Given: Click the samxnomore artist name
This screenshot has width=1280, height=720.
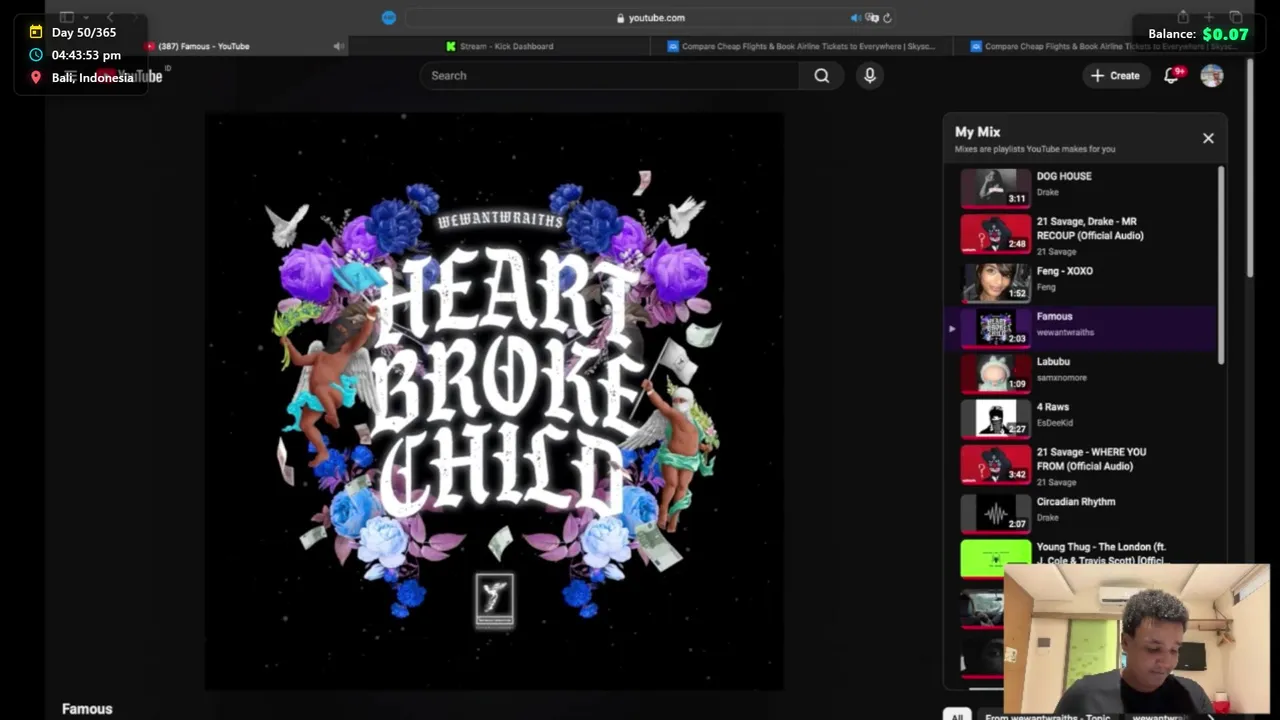Looking at the screenshot, I should (1061, 377).
